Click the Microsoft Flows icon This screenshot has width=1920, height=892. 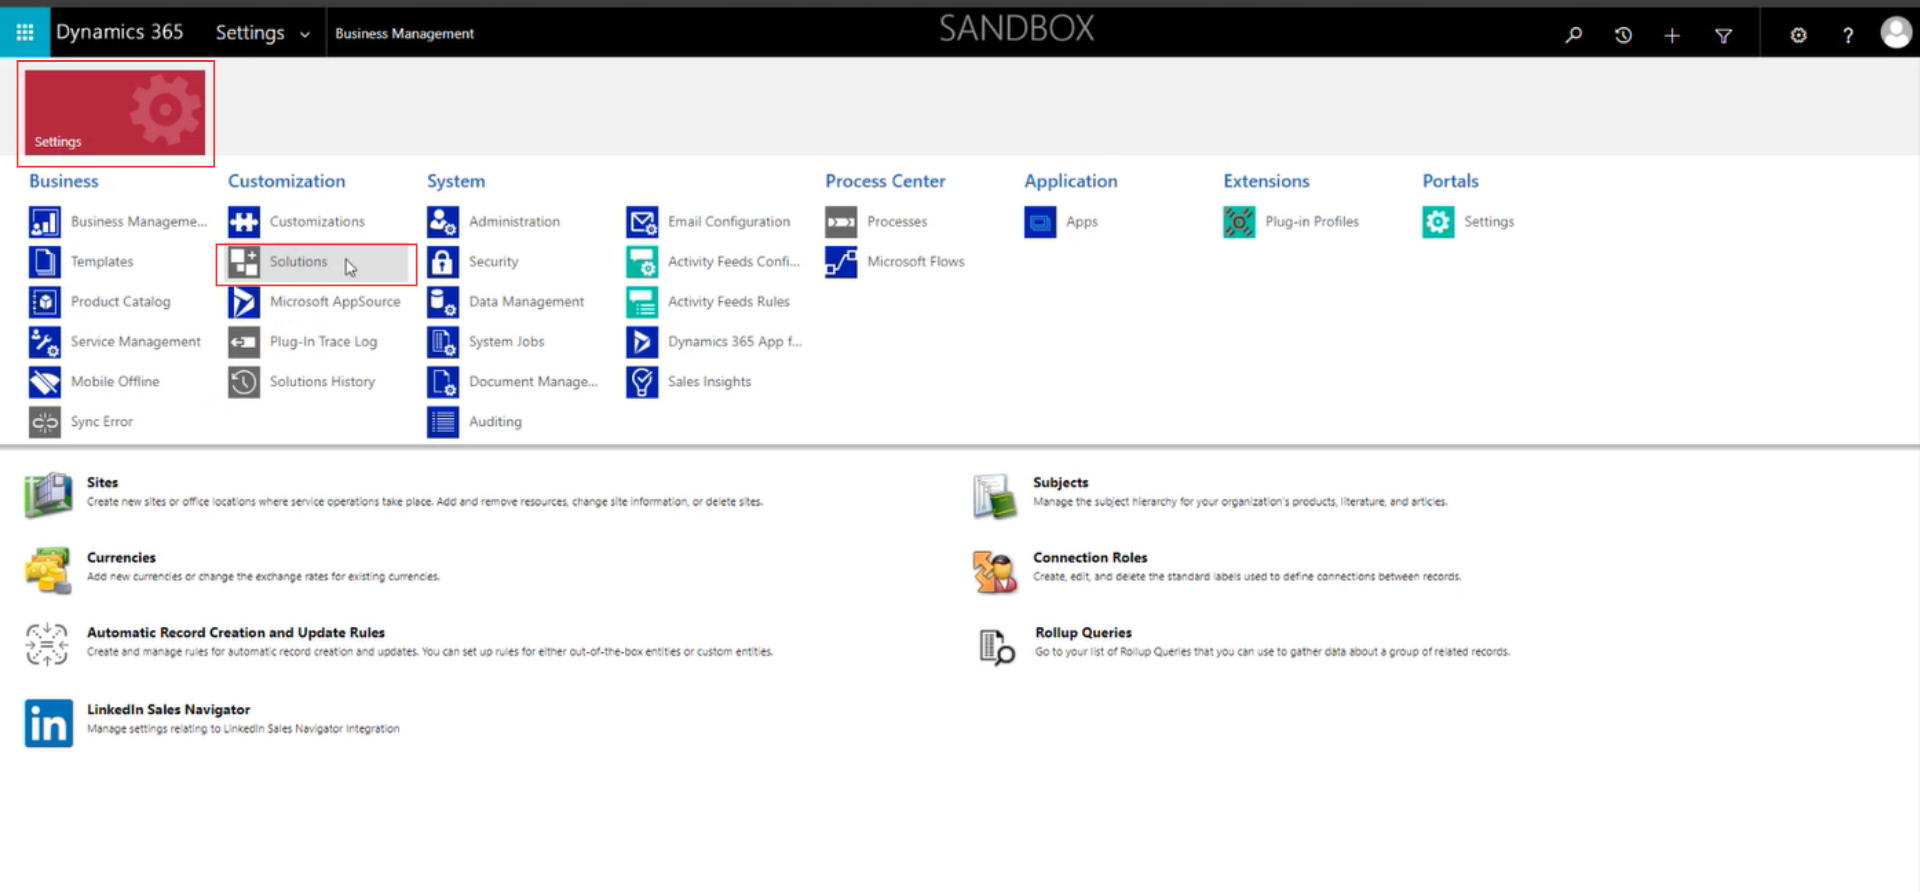pyautogui.click(x=841, y=262)
